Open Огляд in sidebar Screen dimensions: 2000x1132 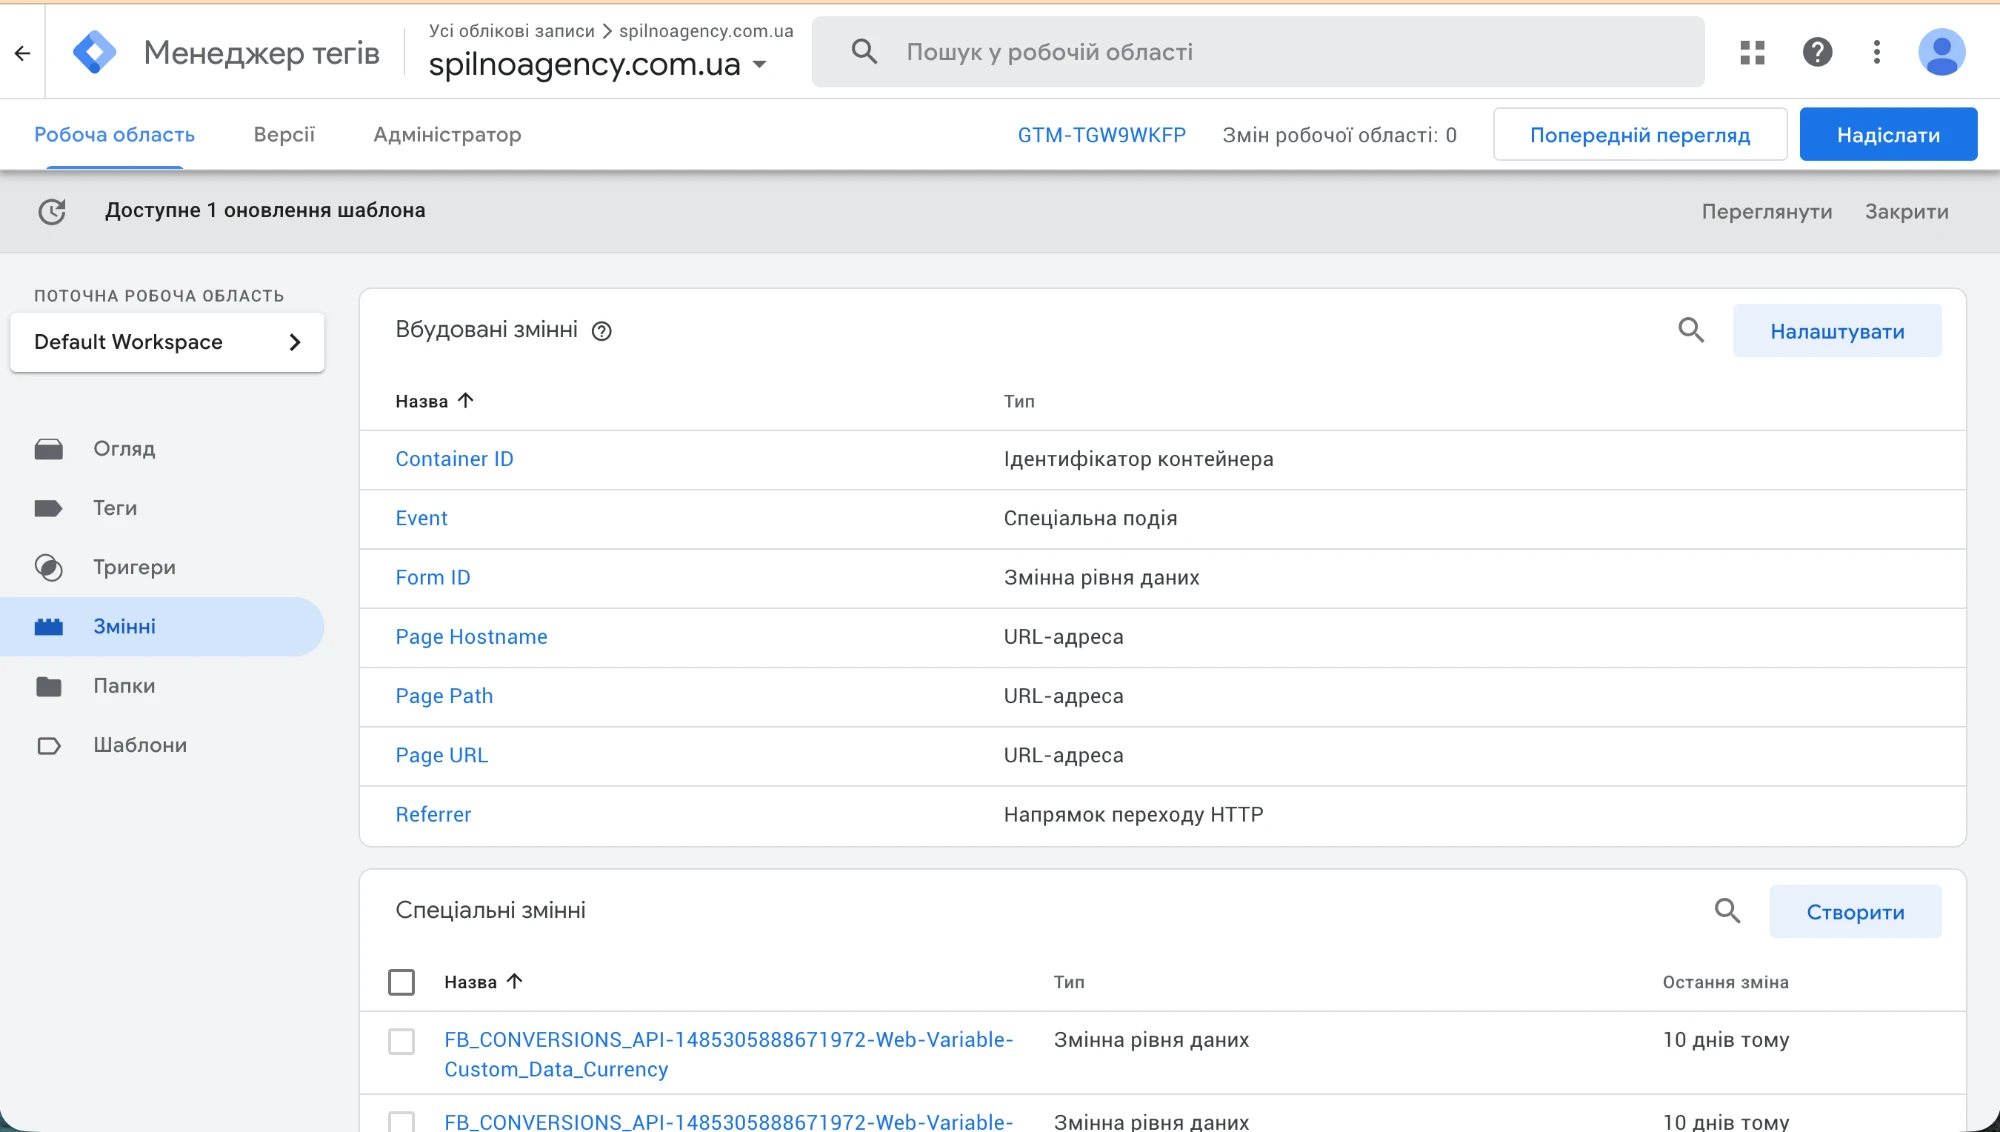click(124, 449)
